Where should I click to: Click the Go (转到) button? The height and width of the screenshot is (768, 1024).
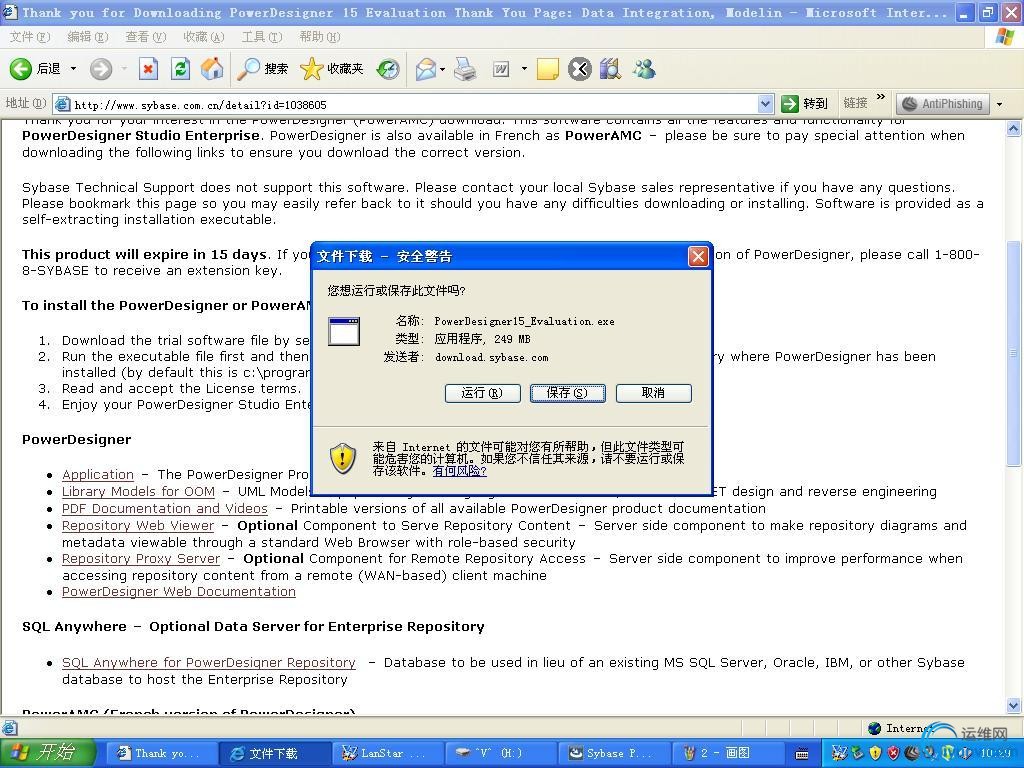805,103
